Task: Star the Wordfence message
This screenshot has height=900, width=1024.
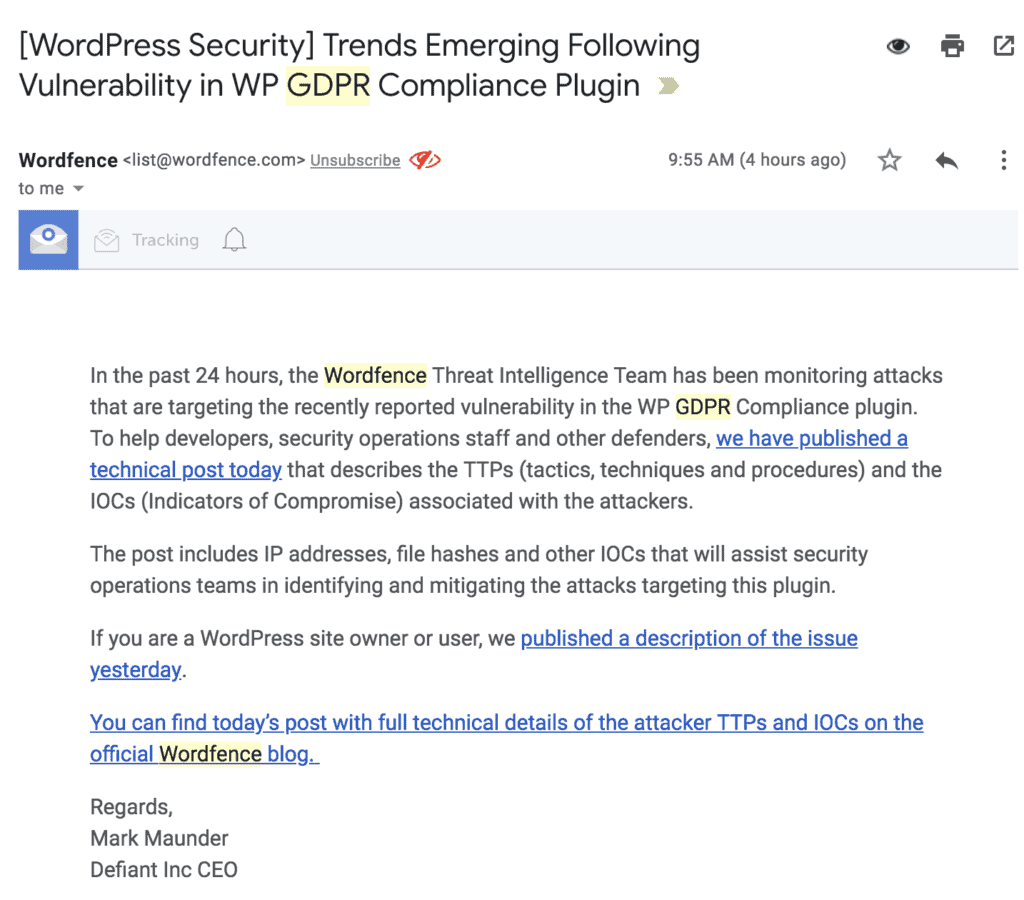Action: [x=889, y=159]
